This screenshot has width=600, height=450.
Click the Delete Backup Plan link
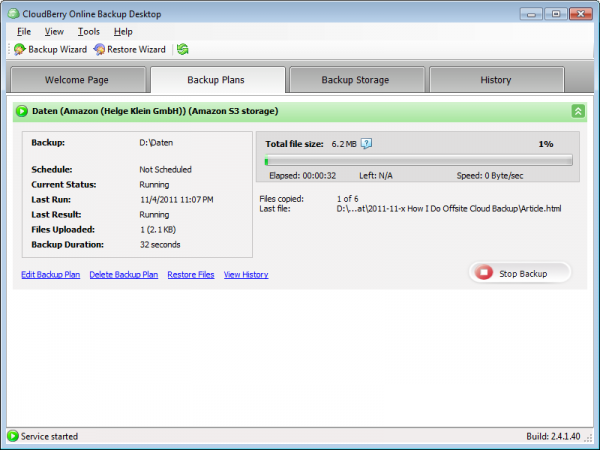(124, 275)
